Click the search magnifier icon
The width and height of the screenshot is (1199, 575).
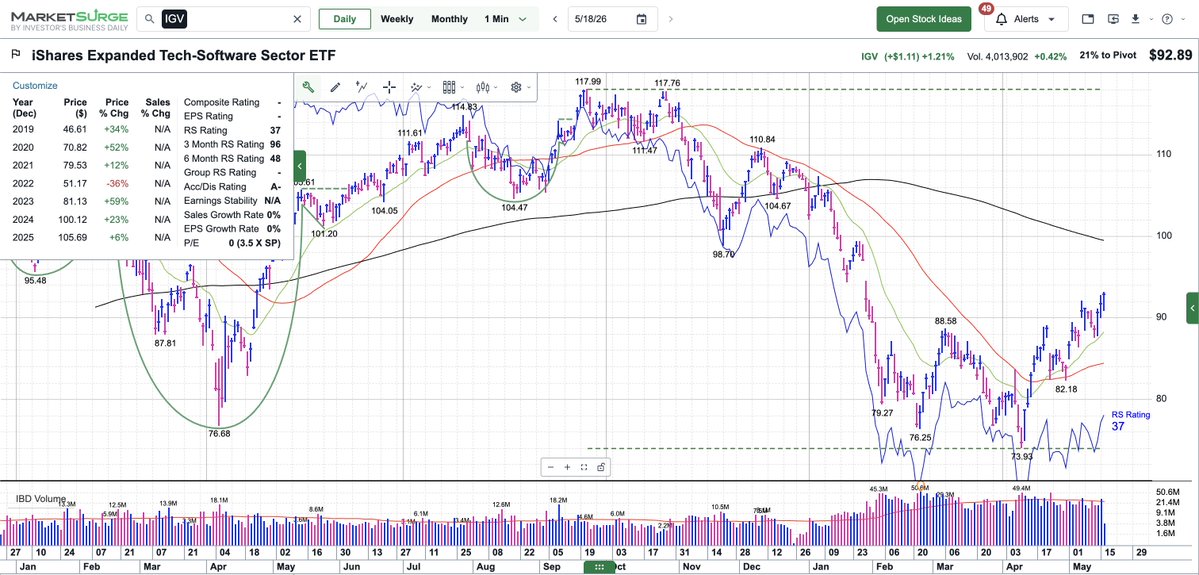click(151, 19)
